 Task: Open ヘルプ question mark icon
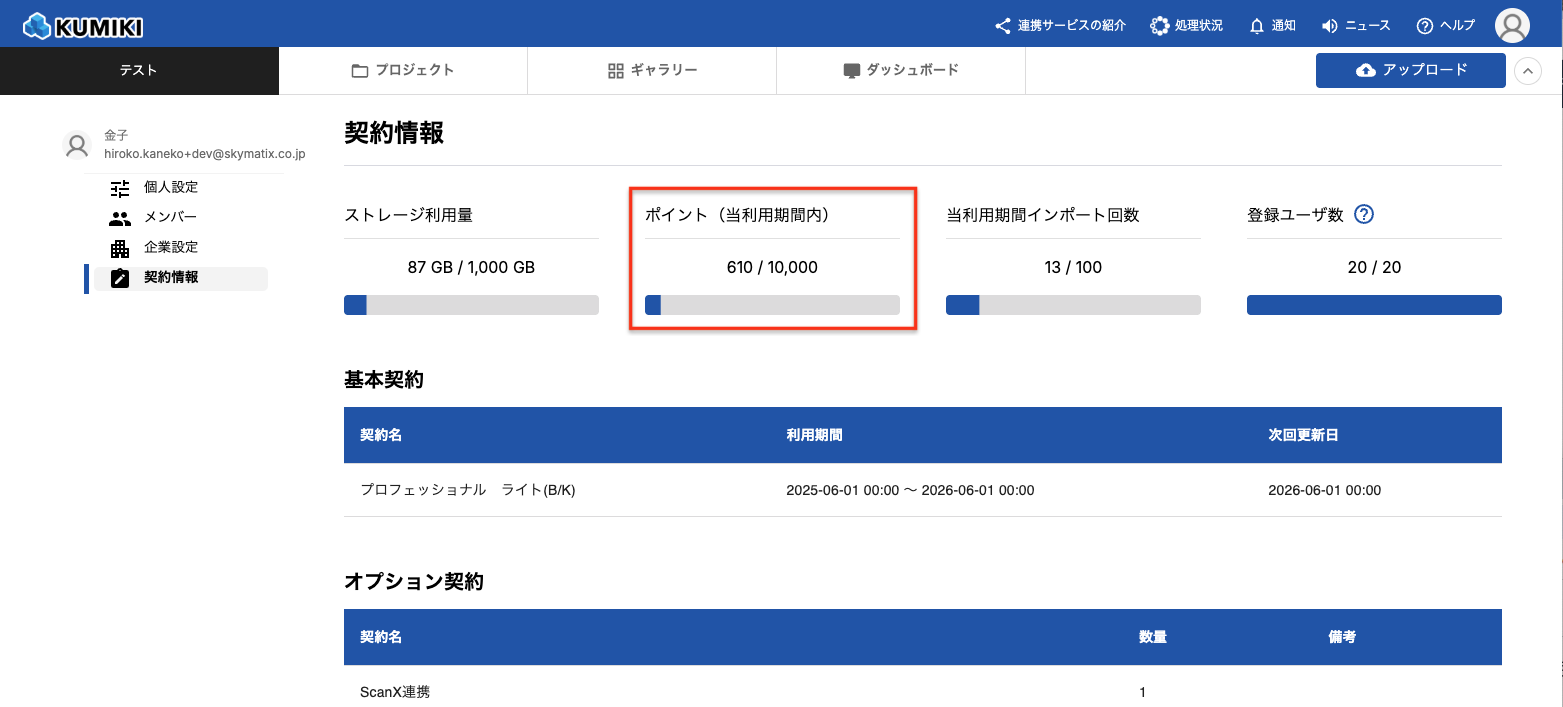1424,26
